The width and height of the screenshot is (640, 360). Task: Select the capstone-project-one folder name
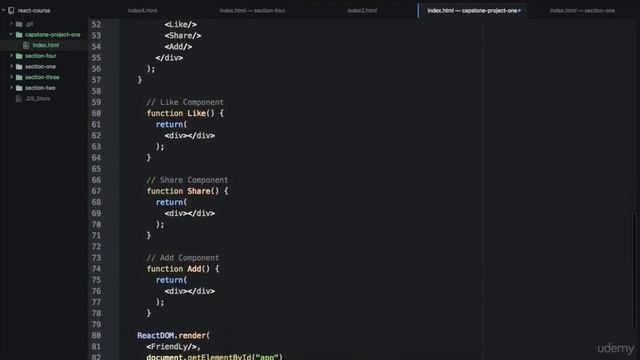[53, 35]
